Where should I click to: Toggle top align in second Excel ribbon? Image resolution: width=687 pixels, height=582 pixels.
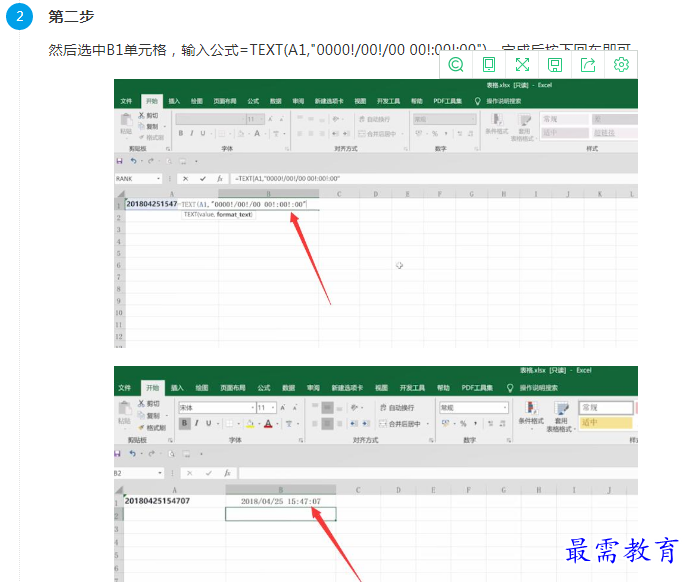coord(315,408)
